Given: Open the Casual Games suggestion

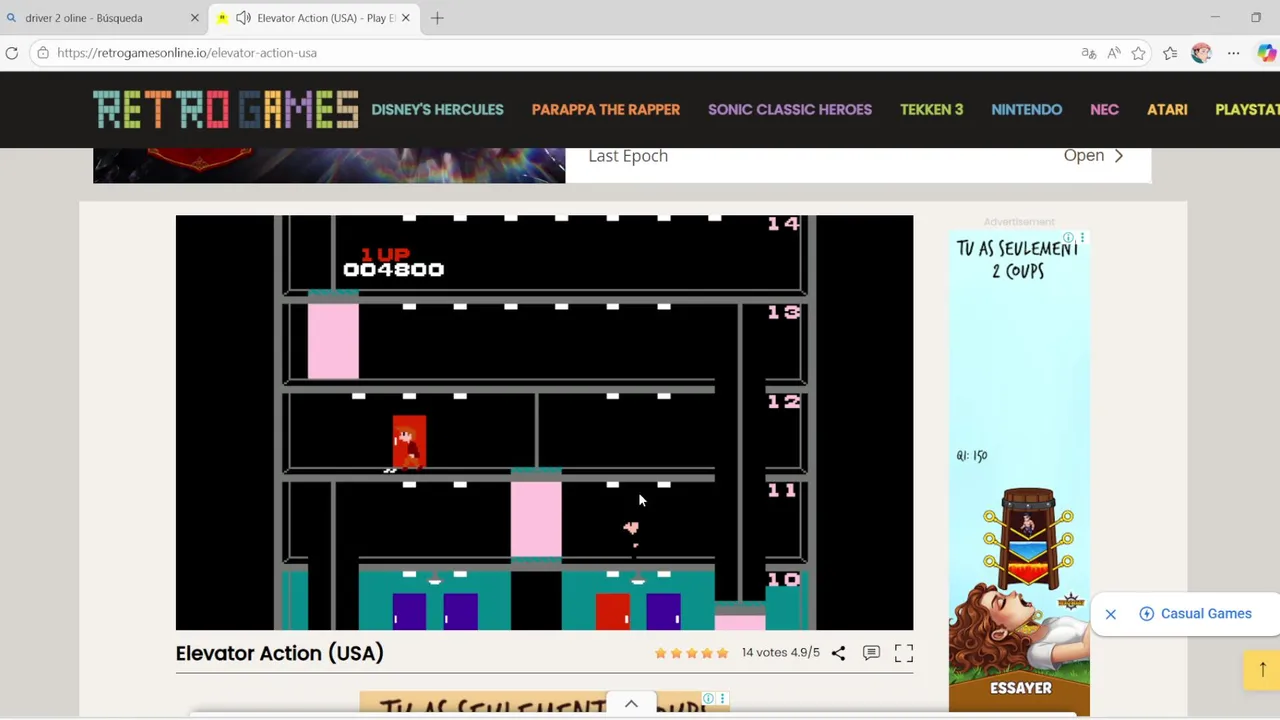Looking at the screenshot, I should 1195,614.
